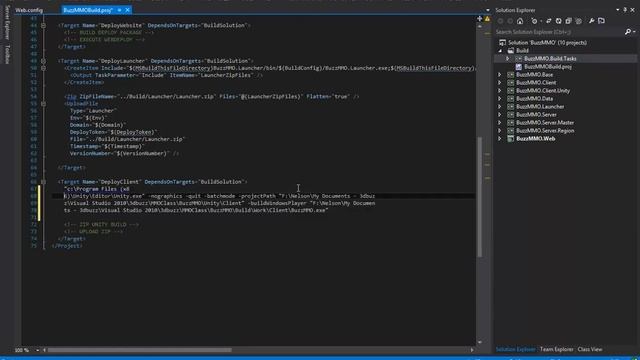Click the Forward arrow in Solution Explorer toolbar
Viewport: 640px width, 360px height.
click(x=510, y=21)
